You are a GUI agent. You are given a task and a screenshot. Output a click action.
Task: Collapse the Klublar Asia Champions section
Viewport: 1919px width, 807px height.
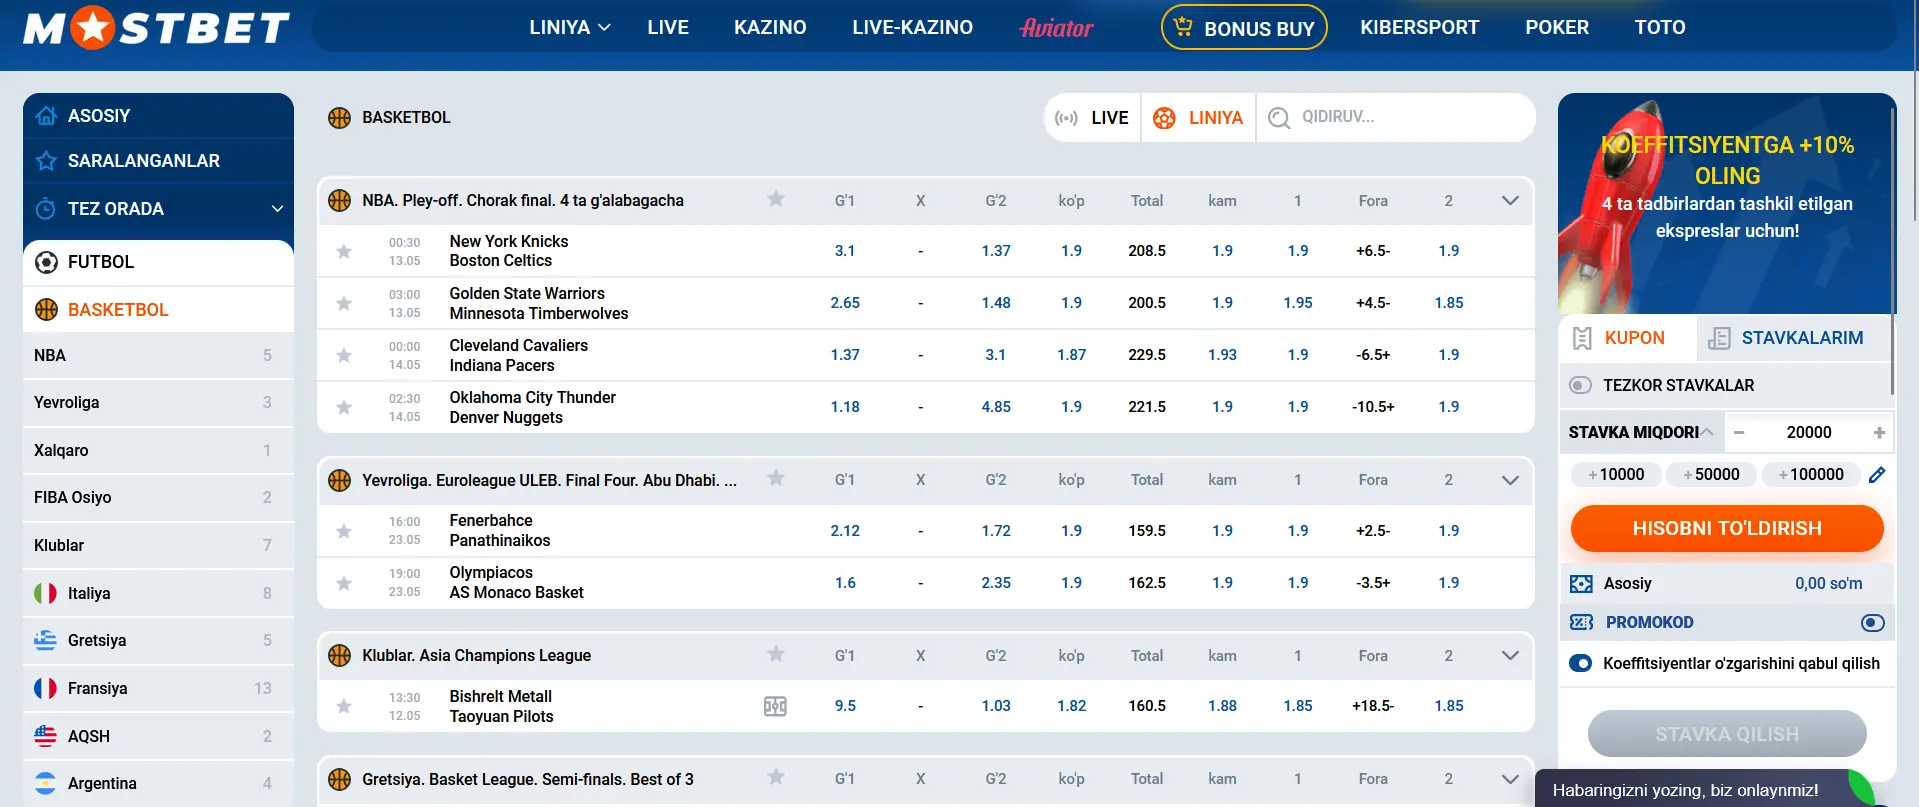click(x=1510, y=656)
